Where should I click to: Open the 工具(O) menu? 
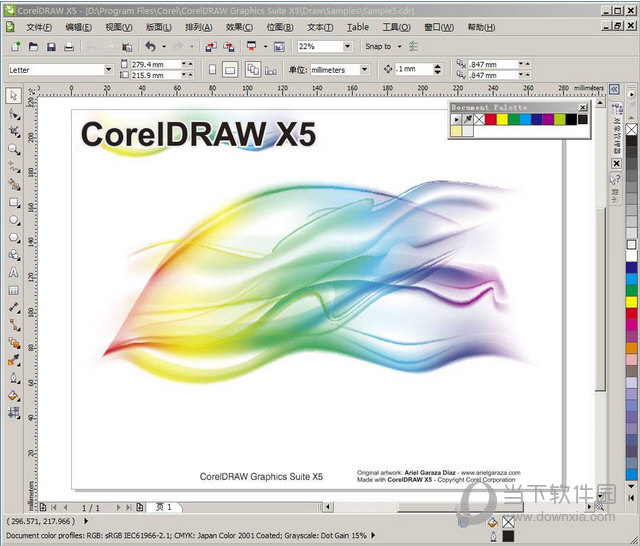point(396,27)
